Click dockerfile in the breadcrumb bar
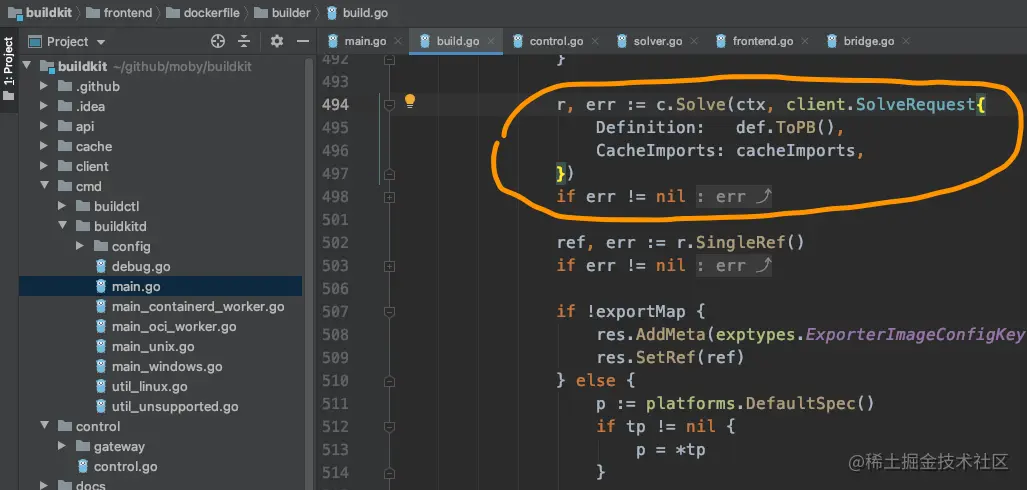This screenshot has width=1027, height=490. tap(202, 12)
